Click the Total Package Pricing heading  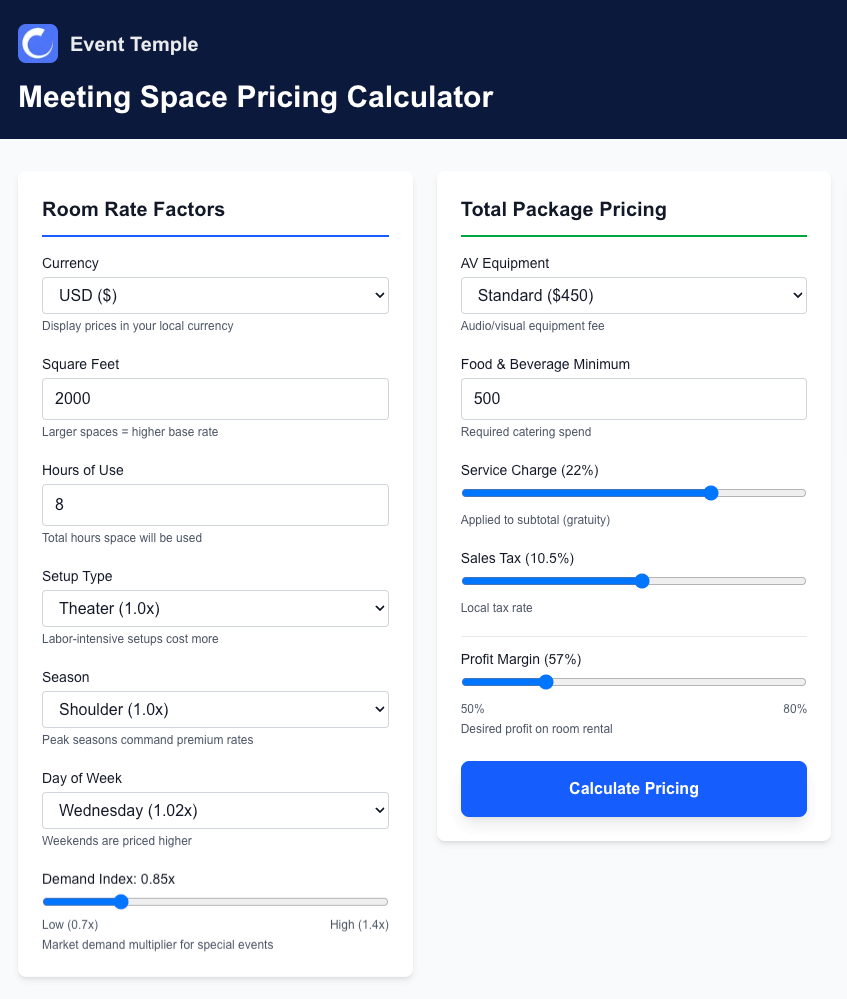(x=564, y=210)
